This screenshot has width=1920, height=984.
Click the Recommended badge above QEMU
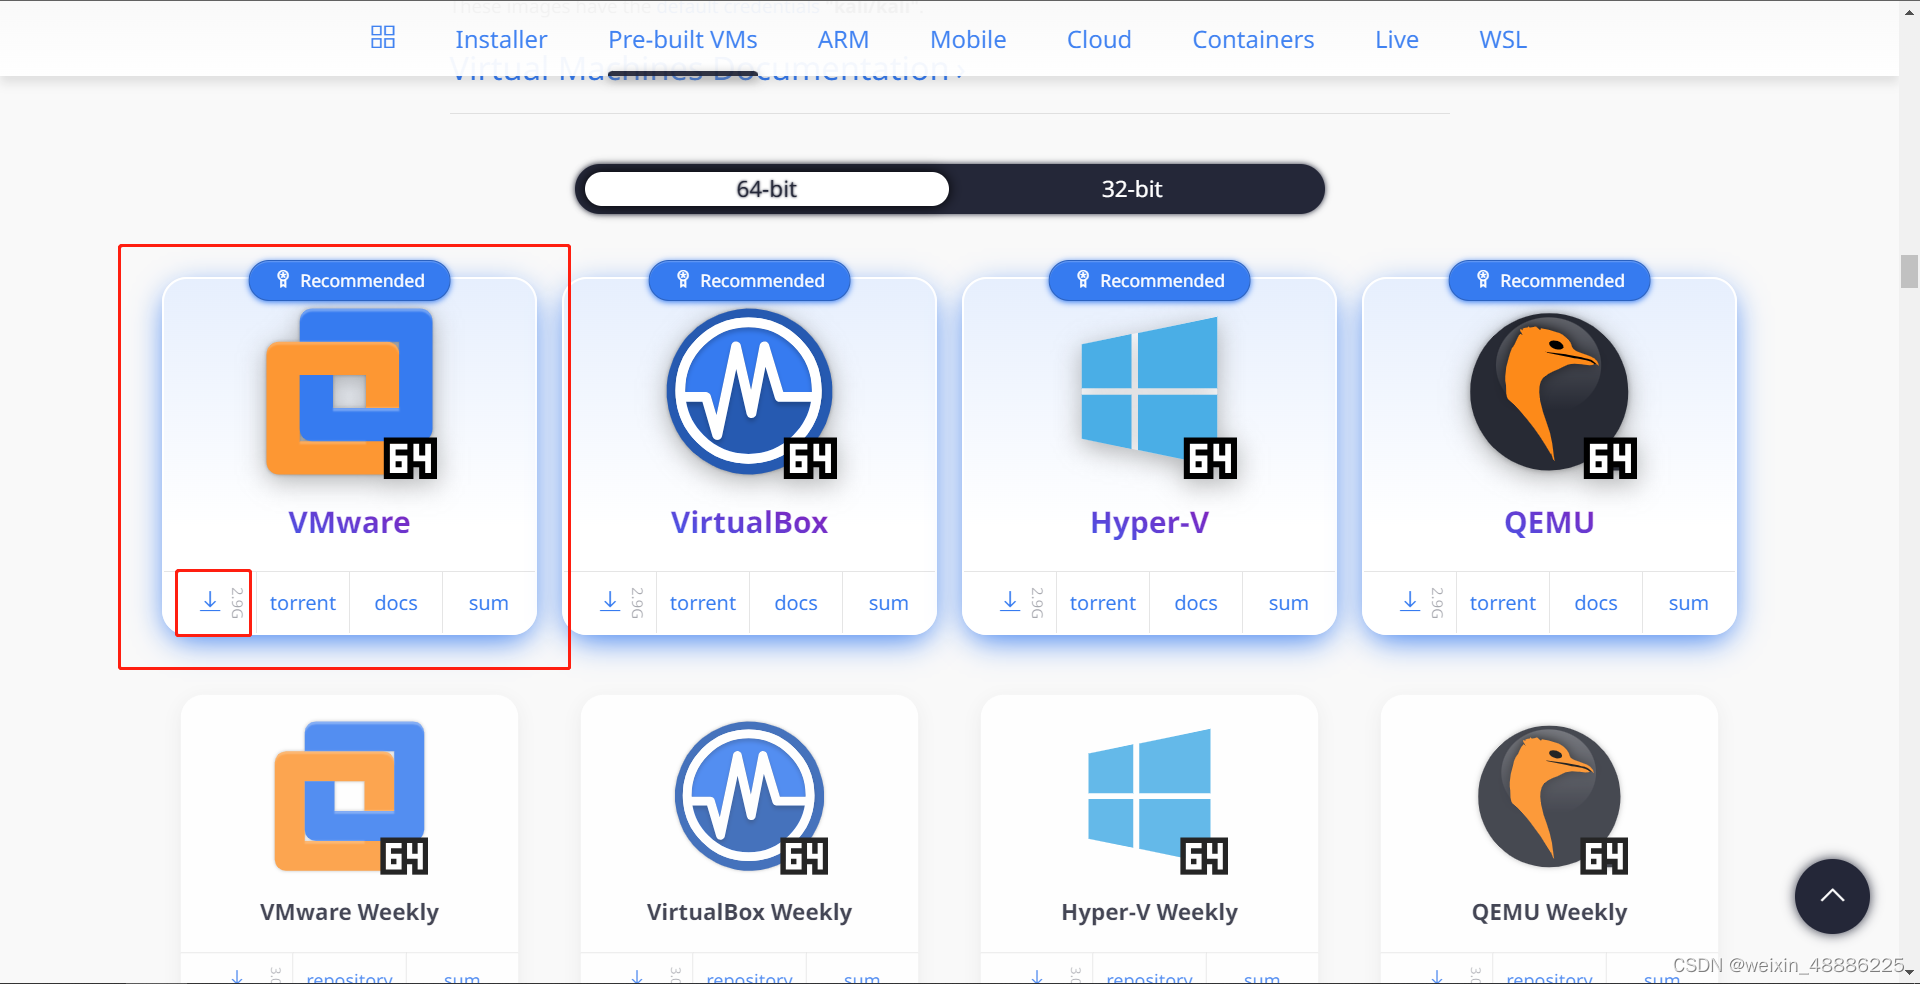1550,281
